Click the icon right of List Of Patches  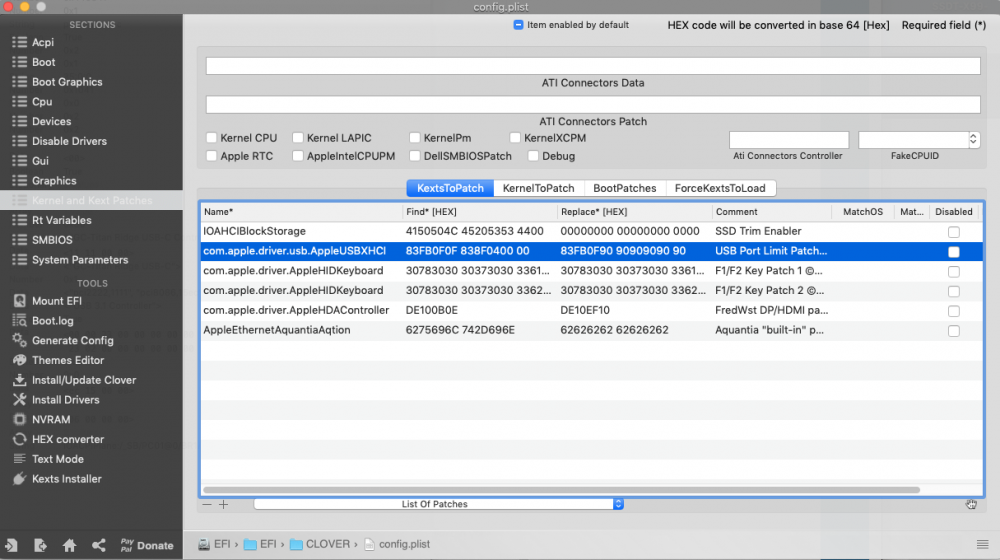click(x=971, y=504)
